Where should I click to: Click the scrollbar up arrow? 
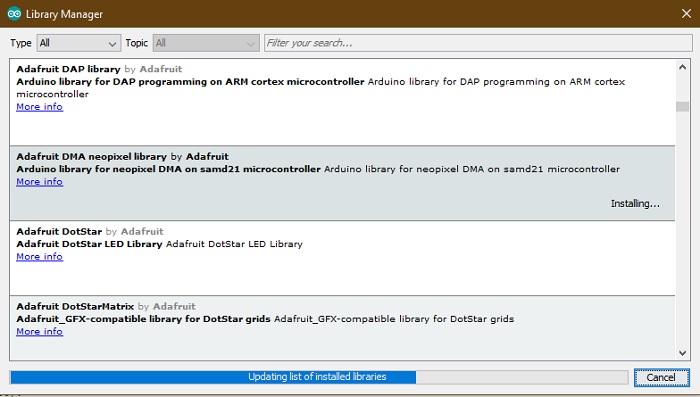coord(682,67)
